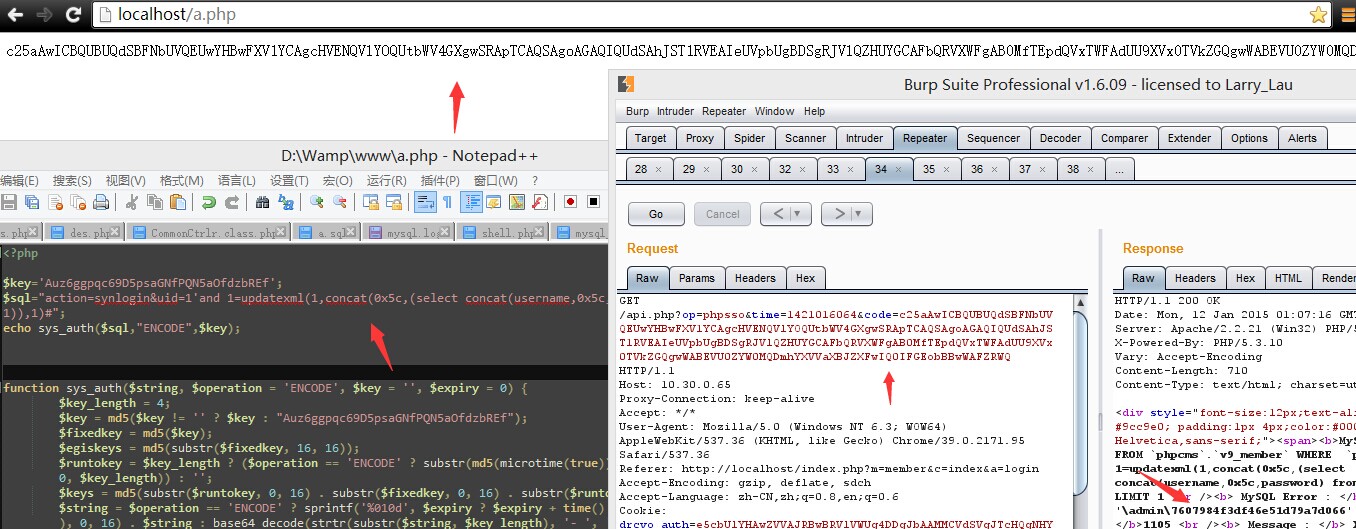Open the Response Hex tab

click(x=1245, y=278)
